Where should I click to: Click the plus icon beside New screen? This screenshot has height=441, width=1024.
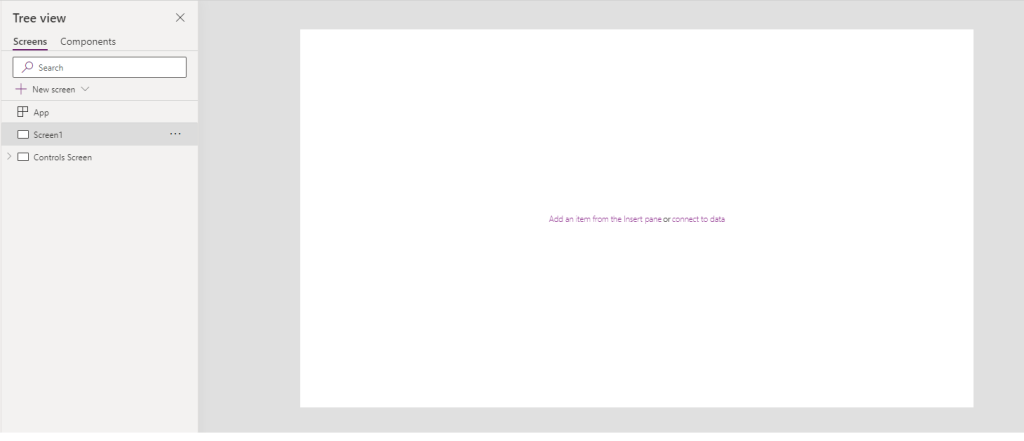click(x=21, y=89)
